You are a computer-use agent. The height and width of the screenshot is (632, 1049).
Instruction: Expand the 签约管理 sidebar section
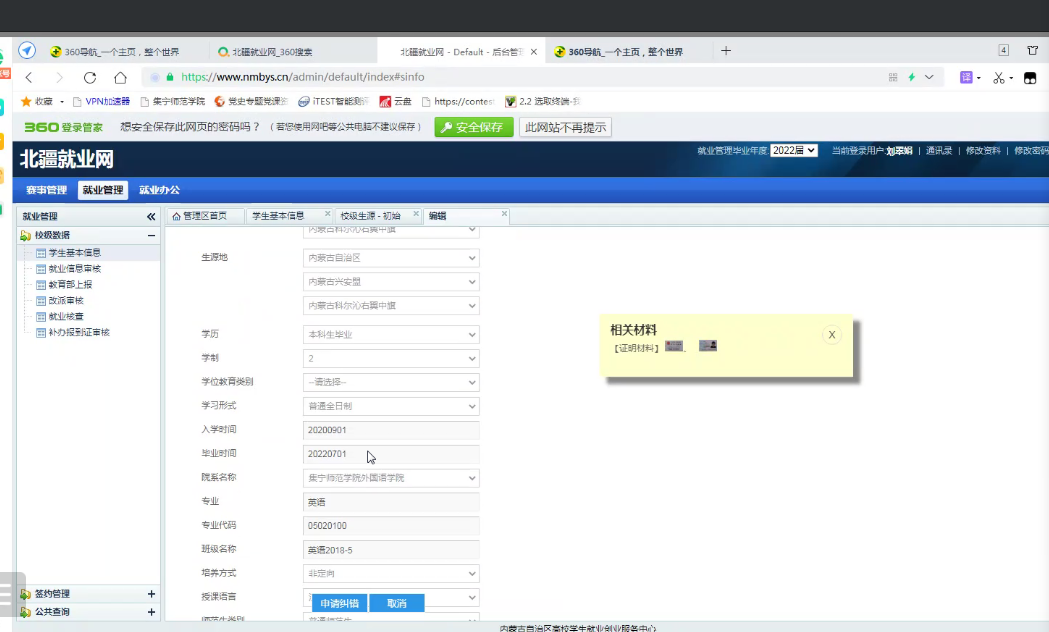[x=151, y=594]
